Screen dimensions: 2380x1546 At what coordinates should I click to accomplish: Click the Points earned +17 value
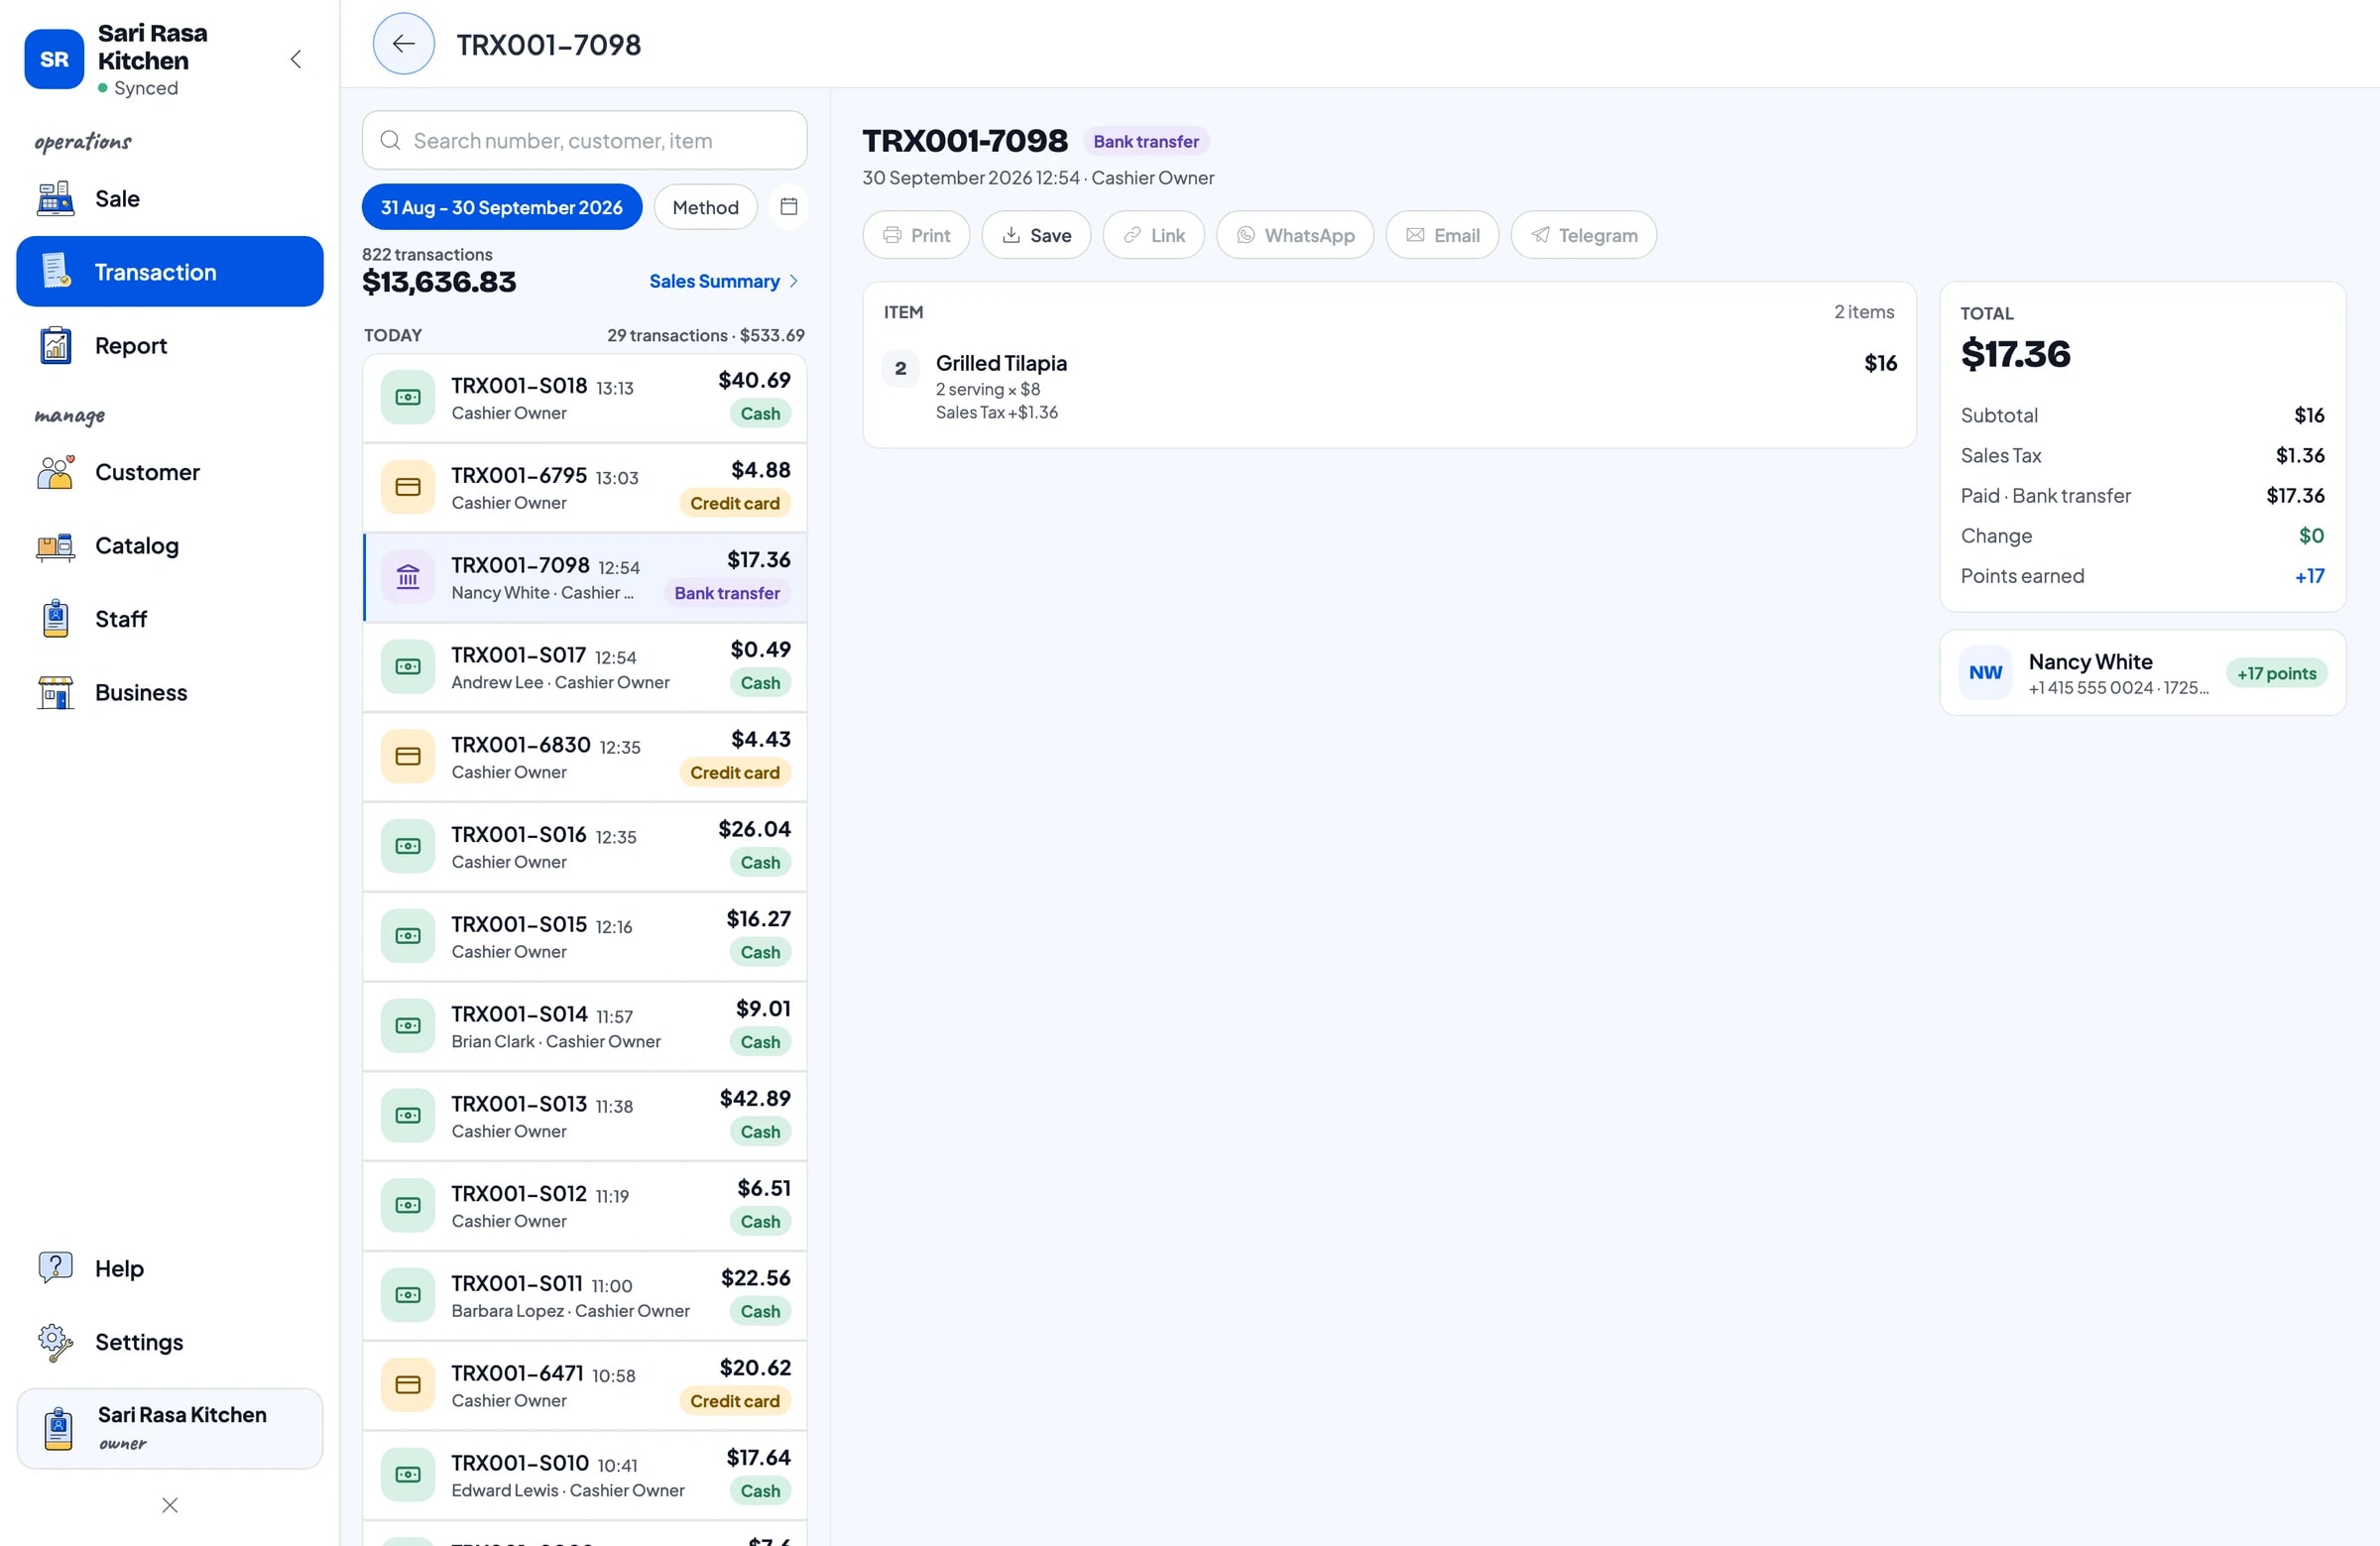coord(2309,576)
